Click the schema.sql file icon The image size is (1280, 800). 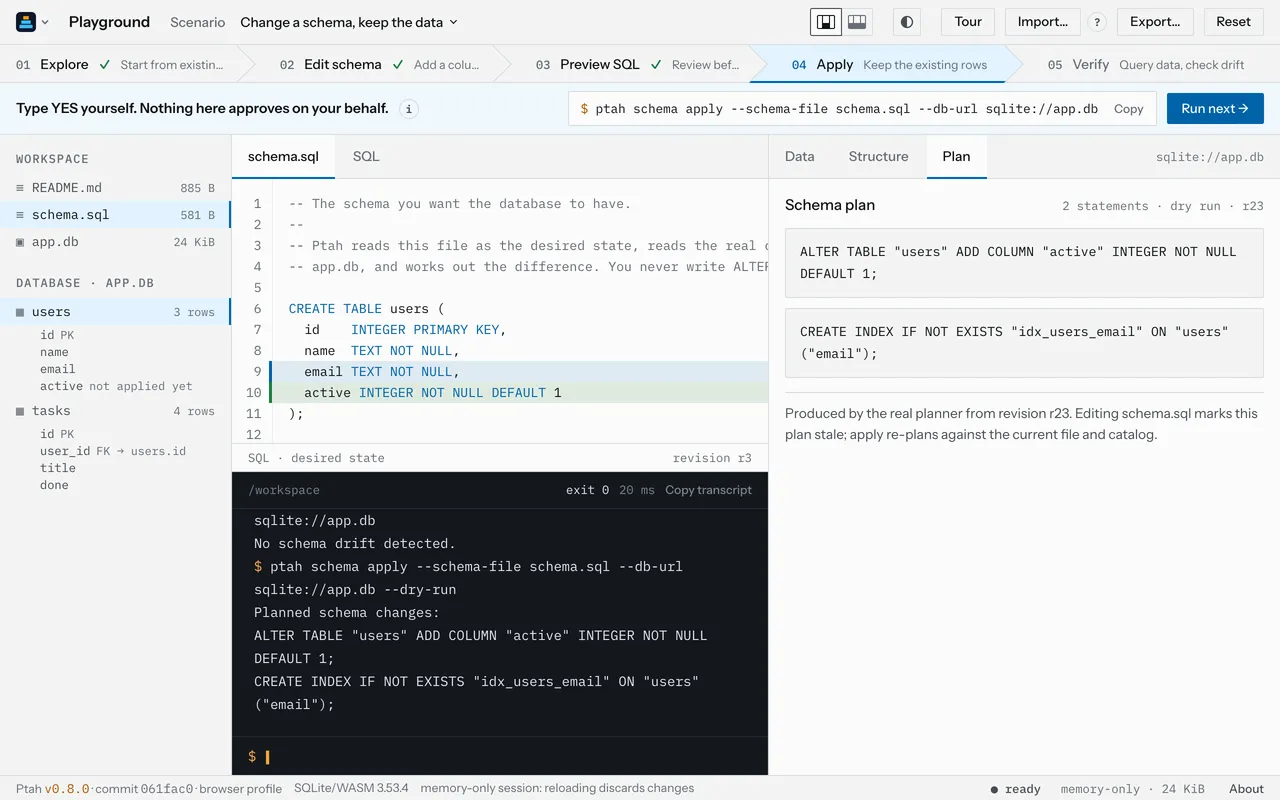[x=20, y=215]
